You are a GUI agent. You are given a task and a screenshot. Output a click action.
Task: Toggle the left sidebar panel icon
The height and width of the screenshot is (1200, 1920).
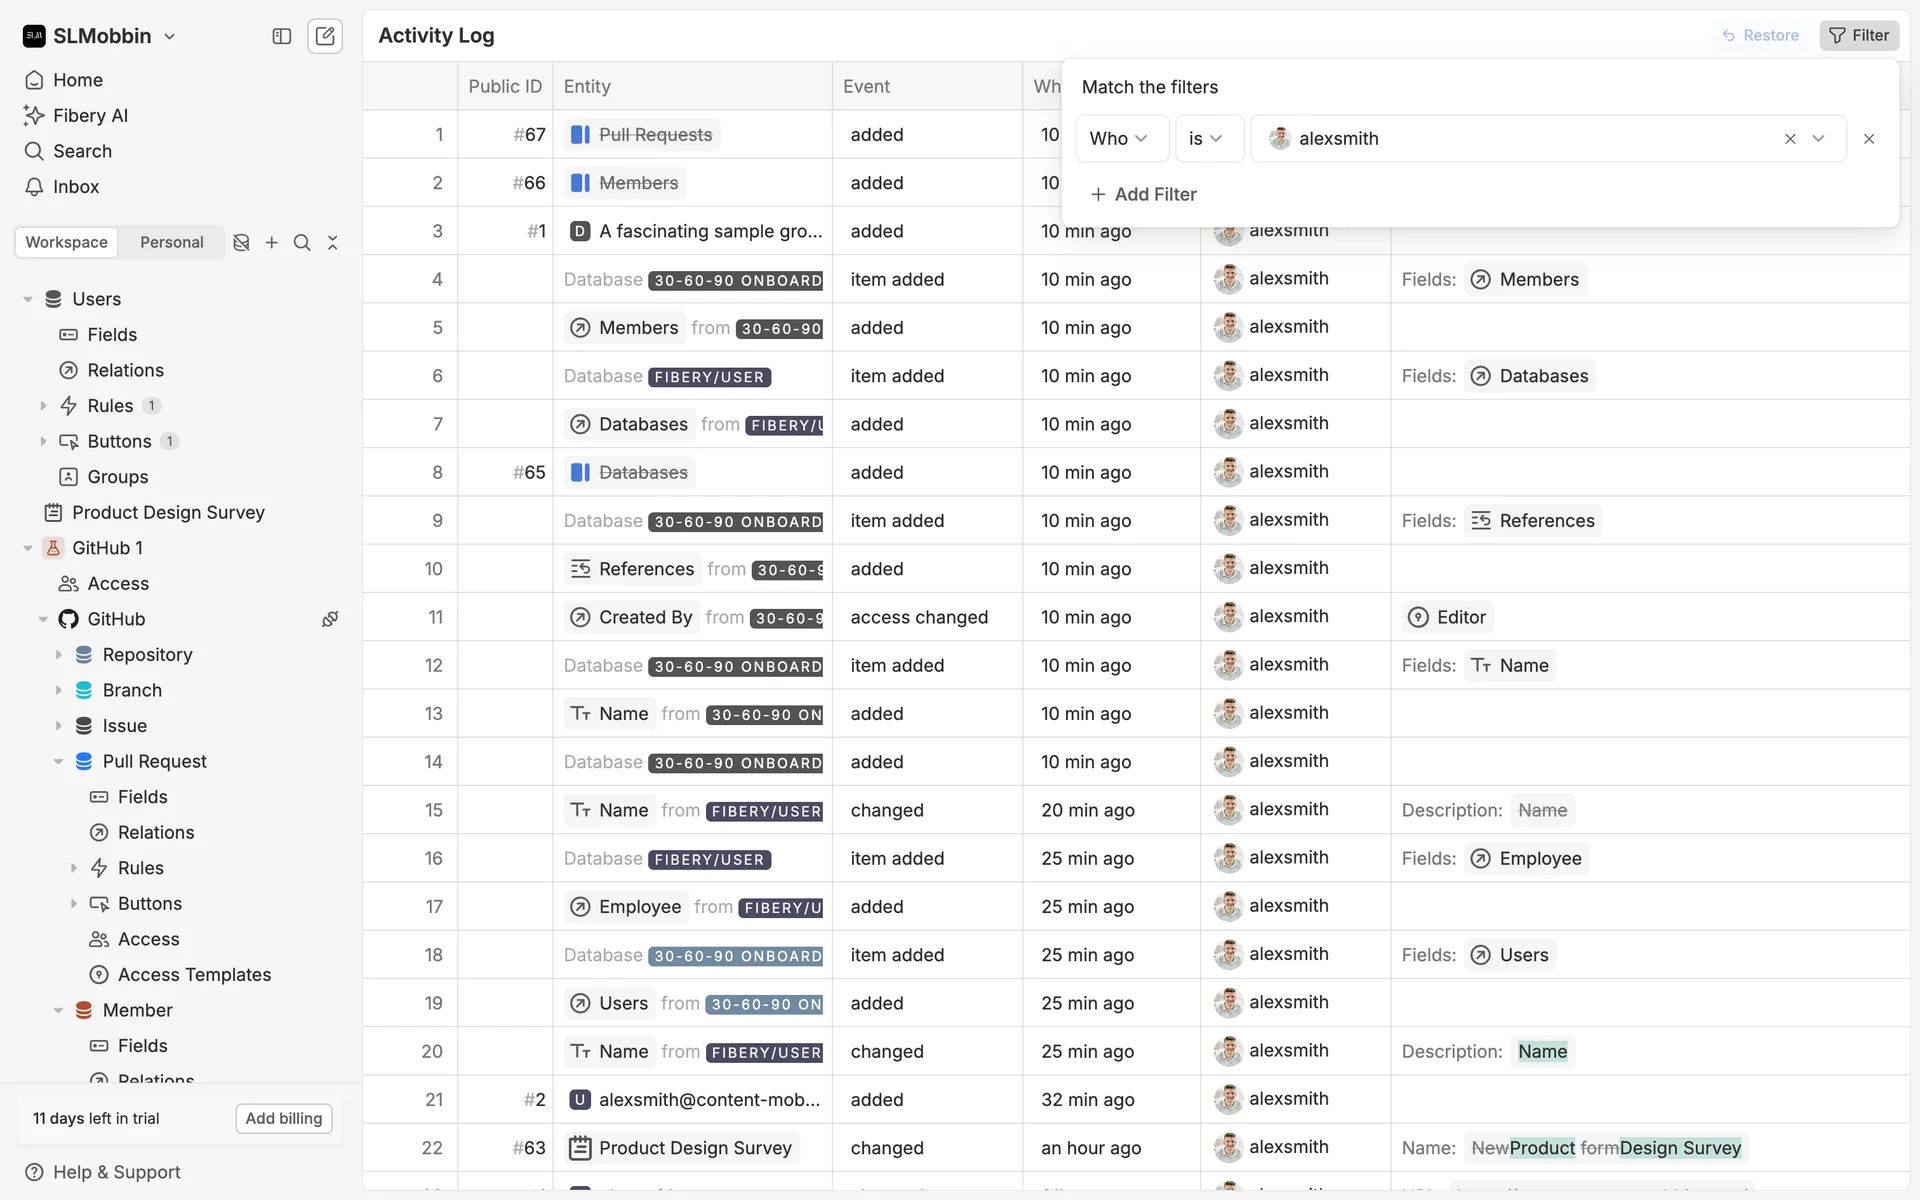(x=282, y=36)
